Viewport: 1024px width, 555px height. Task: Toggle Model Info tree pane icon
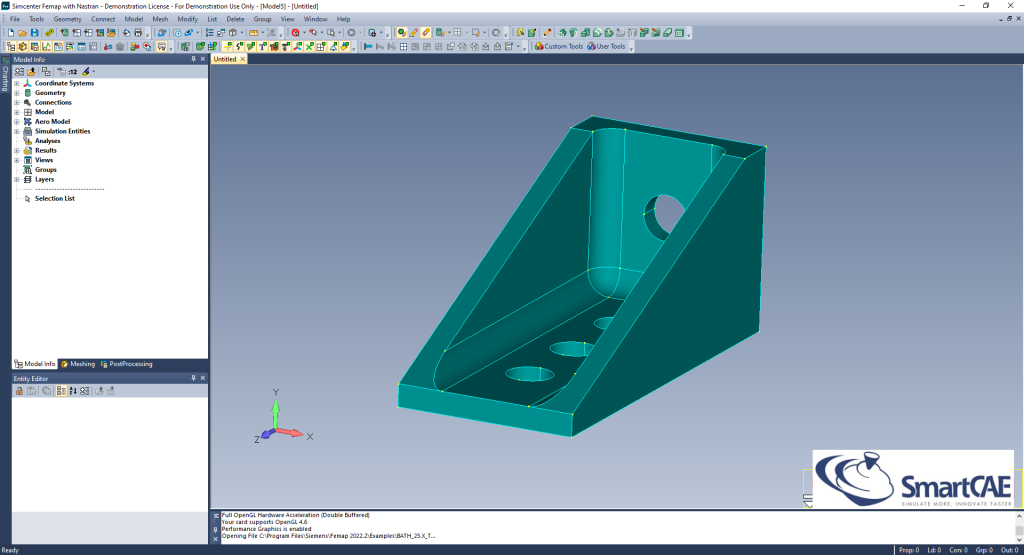[x=10, y=46]
